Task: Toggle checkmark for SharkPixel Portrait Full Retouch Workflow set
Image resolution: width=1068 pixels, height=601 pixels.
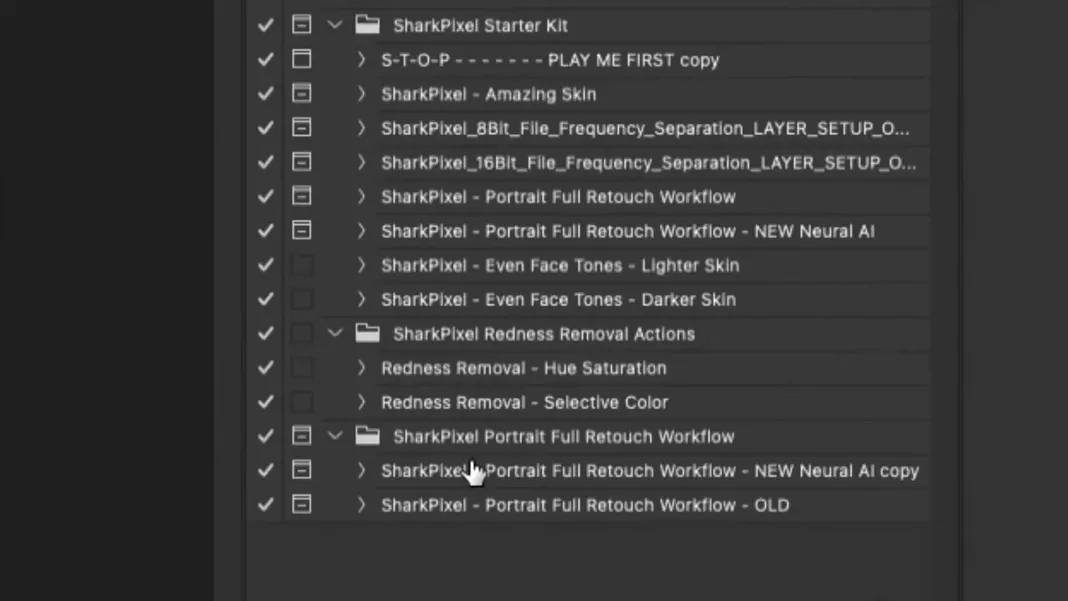Action: 266,436
